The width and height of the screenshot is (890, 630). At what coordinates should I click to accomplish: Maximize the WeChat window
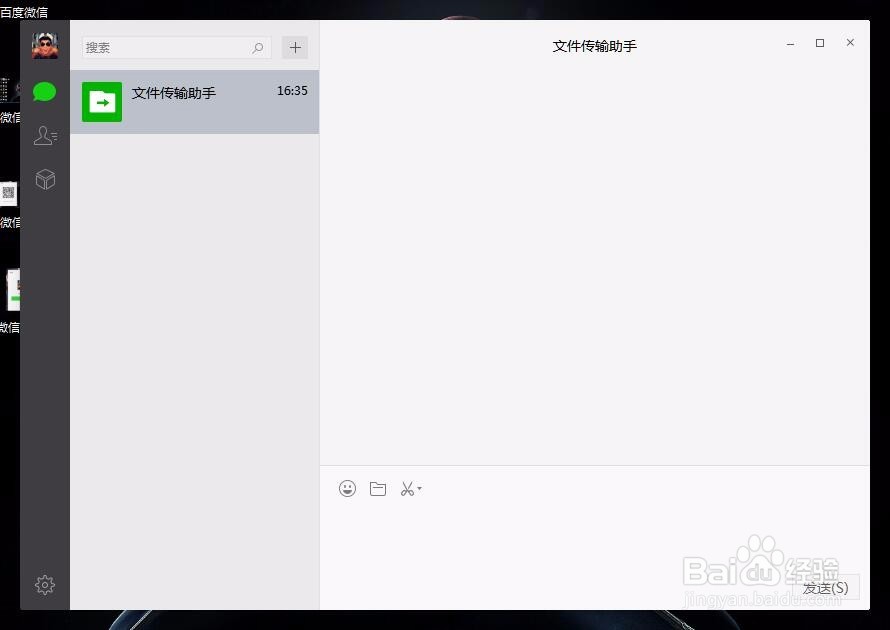click(820, 43)
